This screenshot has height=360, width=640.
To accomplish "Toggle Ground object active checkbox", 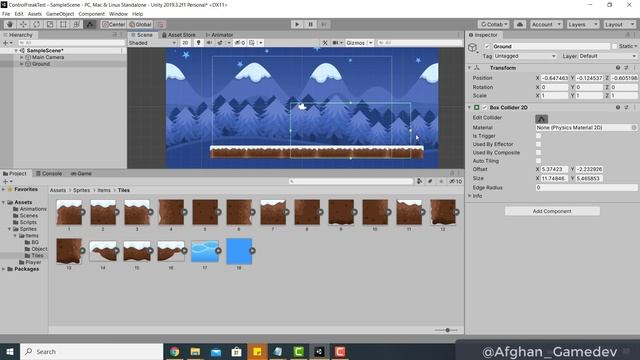I will click(487, 47).
